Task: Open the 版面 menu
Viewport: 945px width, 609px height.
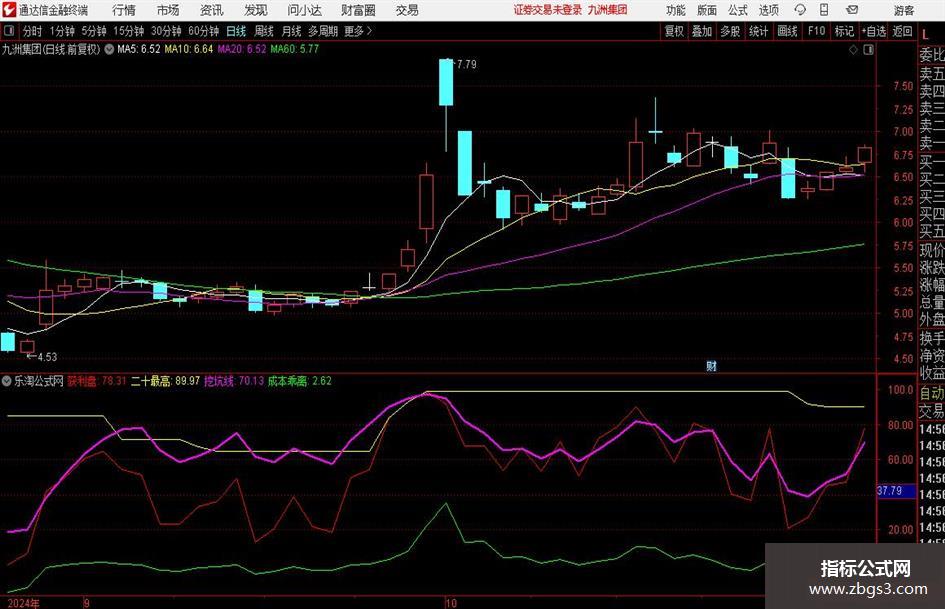Action: click(707, 10)
